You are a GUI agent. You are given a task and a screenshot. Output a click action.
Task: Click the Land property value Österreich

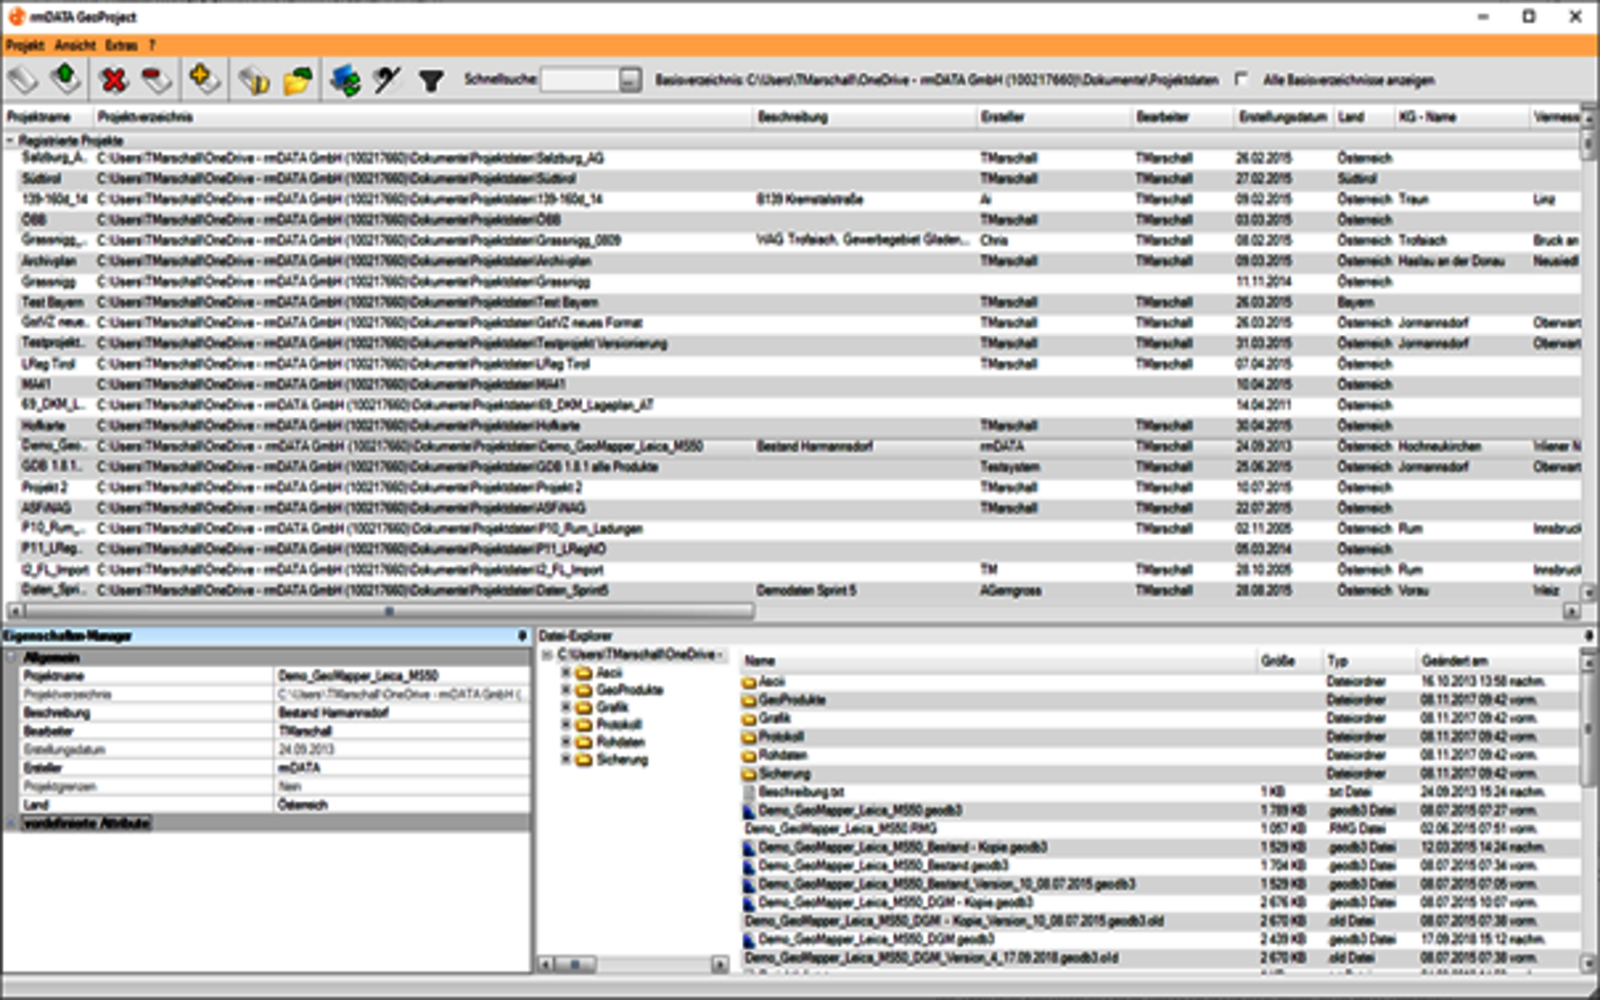[x=403, y=805]
